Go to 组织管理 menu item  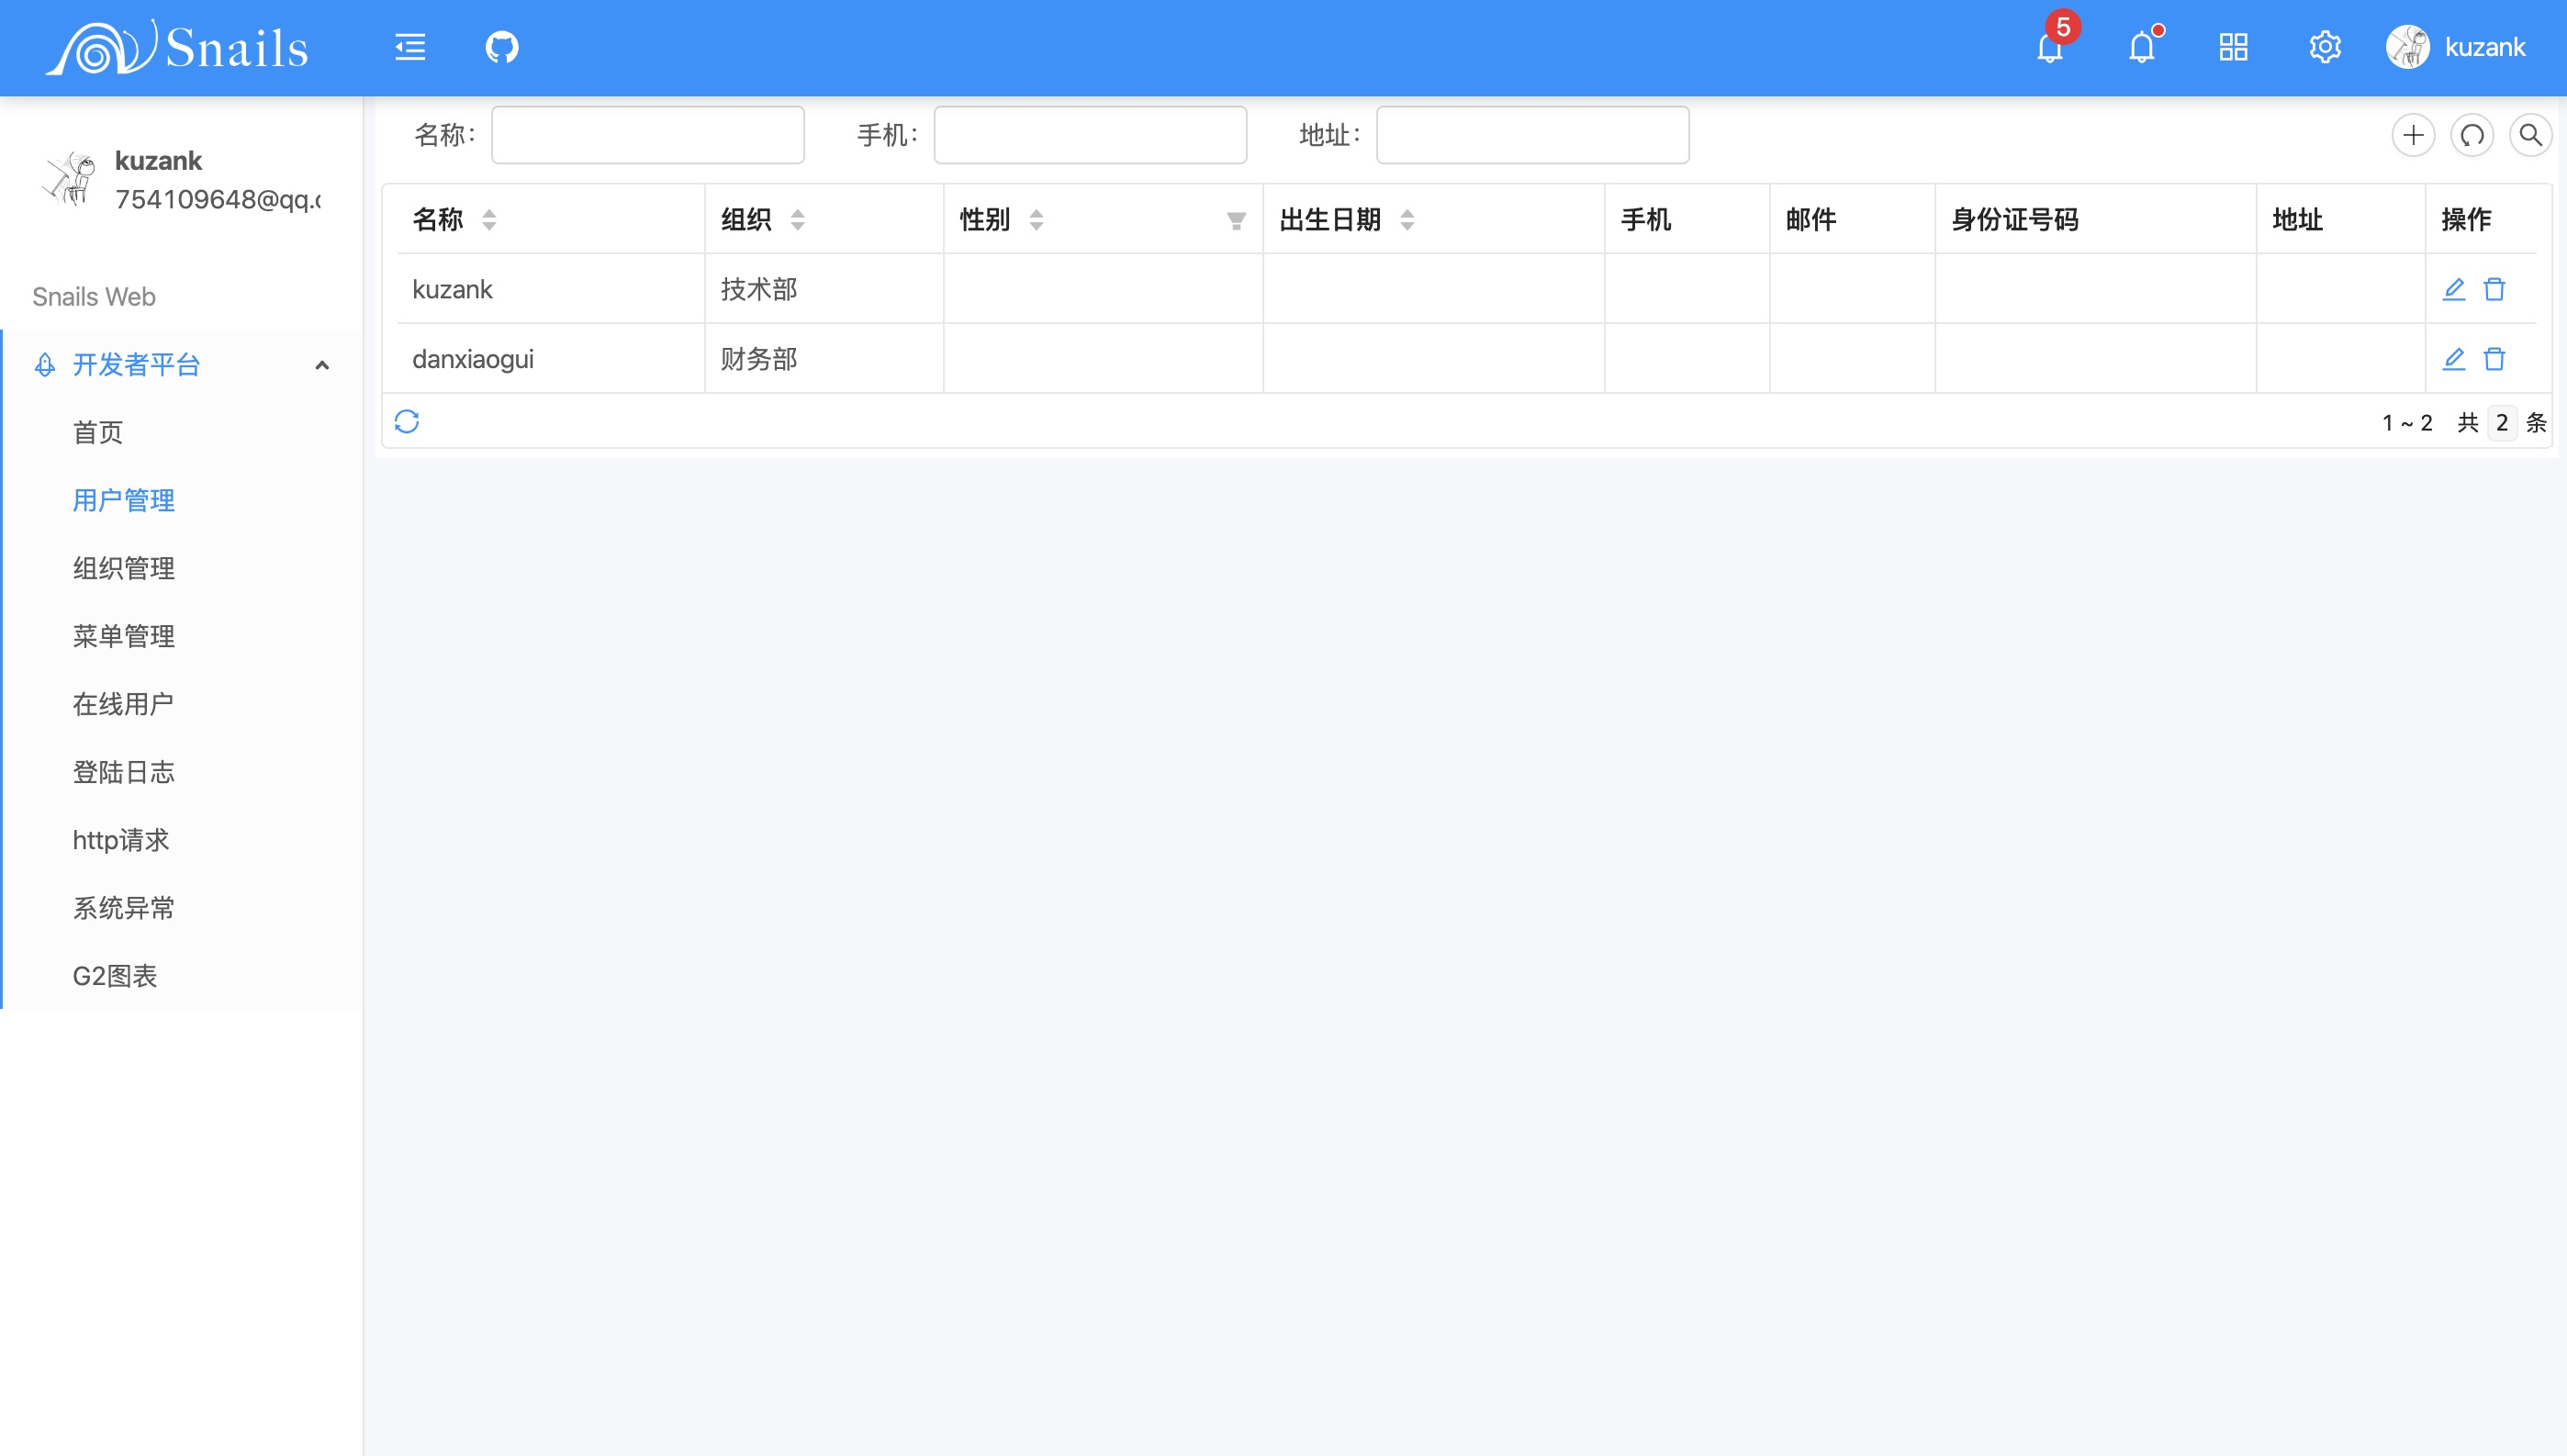(x=124, y=568)
